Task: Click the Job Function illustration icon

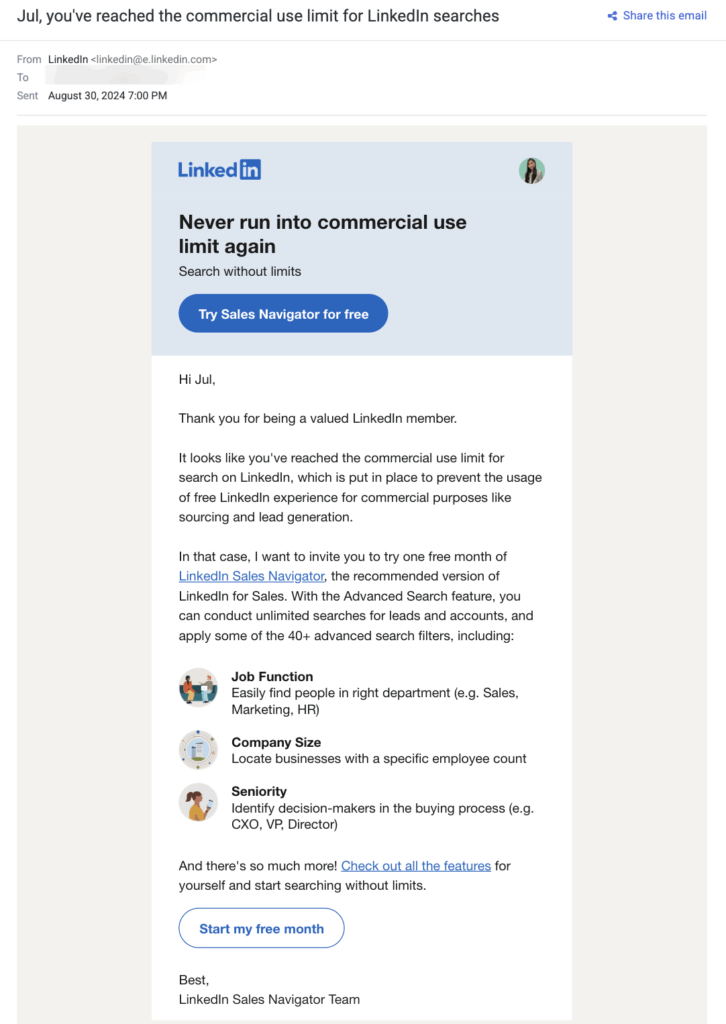Action: pyautogui.click(x=198, y=687)
